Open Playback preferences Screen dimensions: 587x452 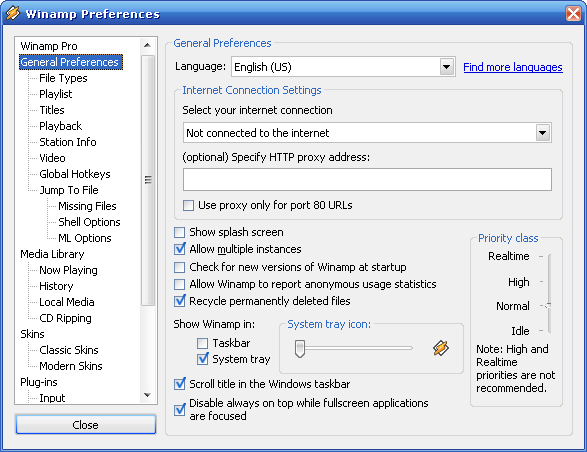(x=61, y=126)
